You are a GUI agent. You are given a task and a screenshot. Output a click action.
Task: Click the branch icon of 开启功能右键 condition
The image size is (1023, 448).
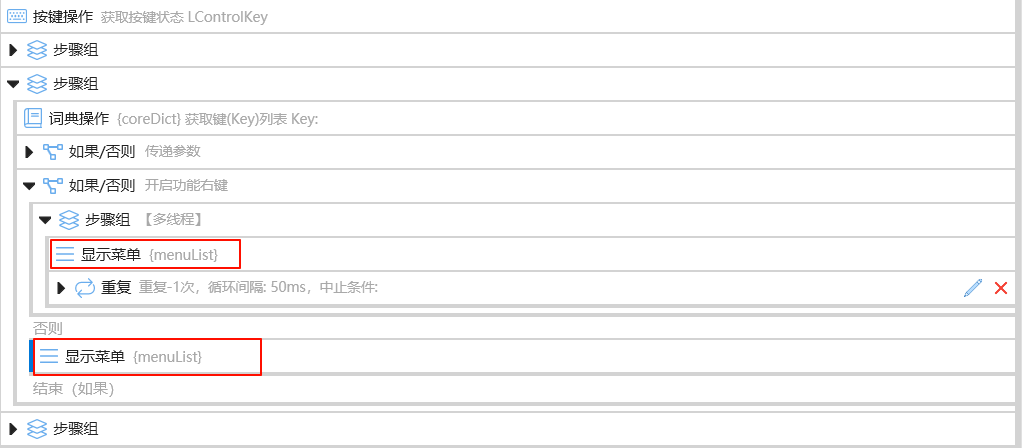click(x=53, y=186)
